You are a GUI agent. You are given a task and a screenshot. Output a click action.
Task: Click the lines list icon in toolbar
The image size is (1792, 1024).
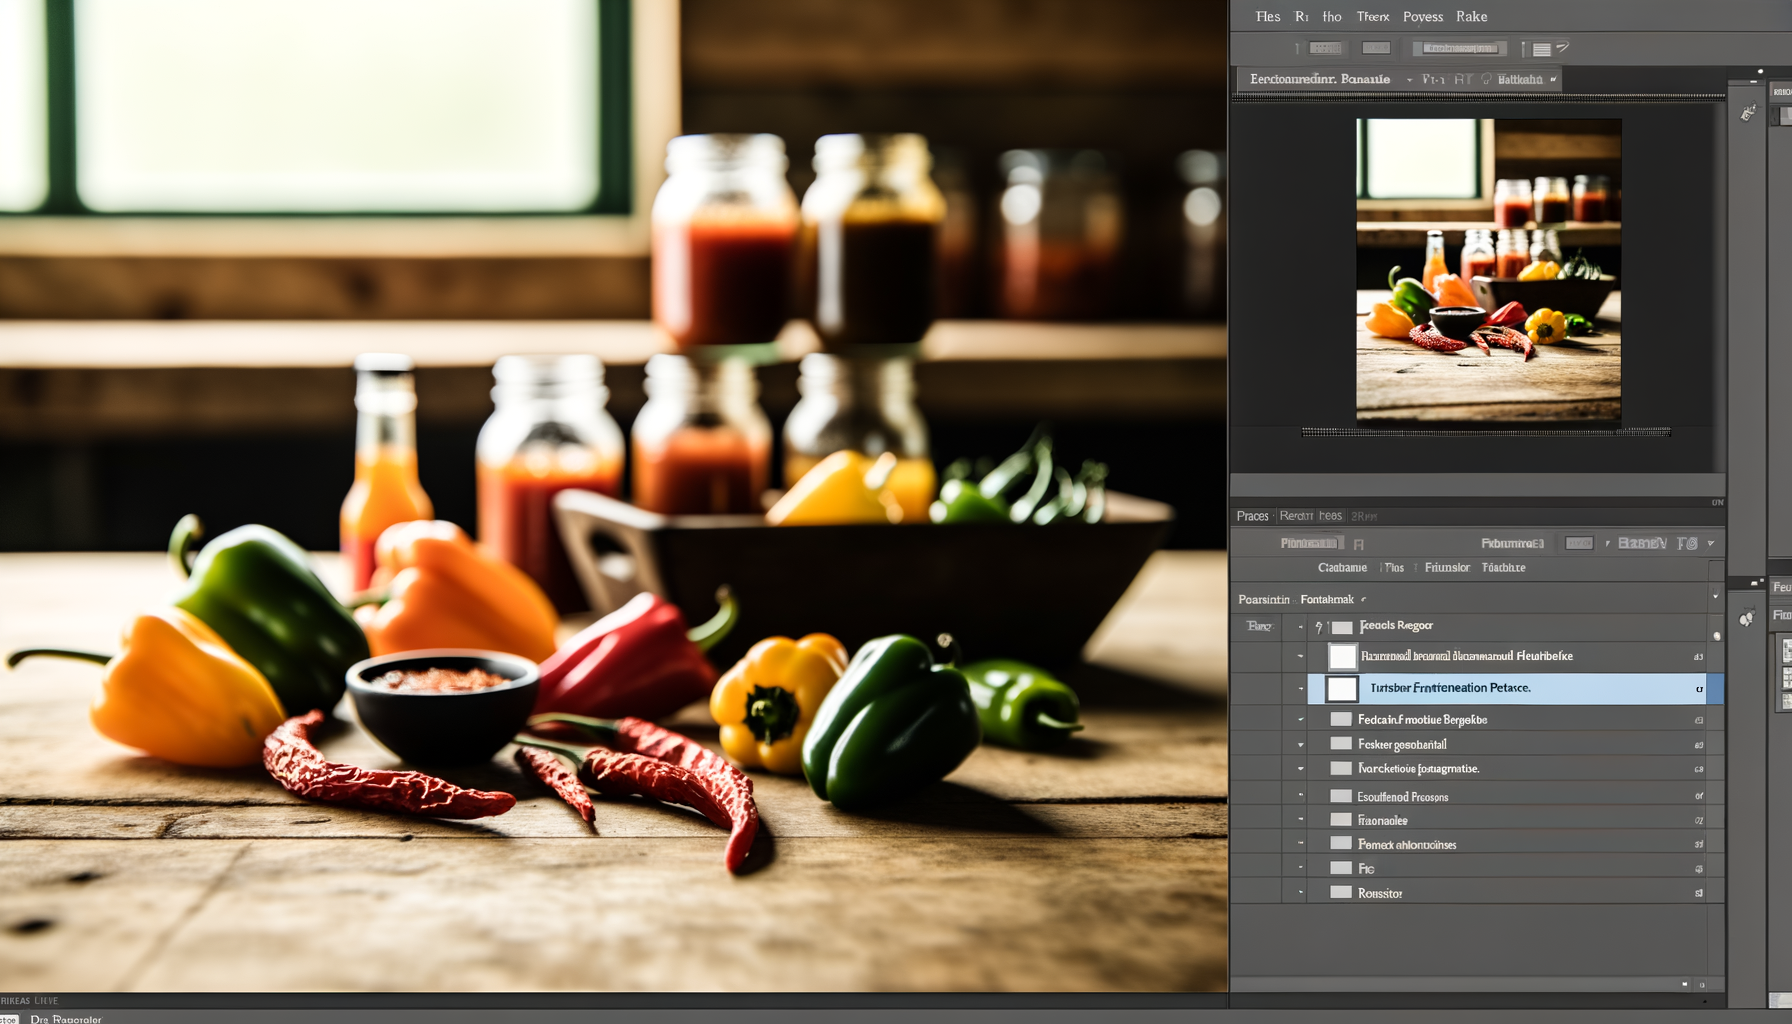point(1542,49)
